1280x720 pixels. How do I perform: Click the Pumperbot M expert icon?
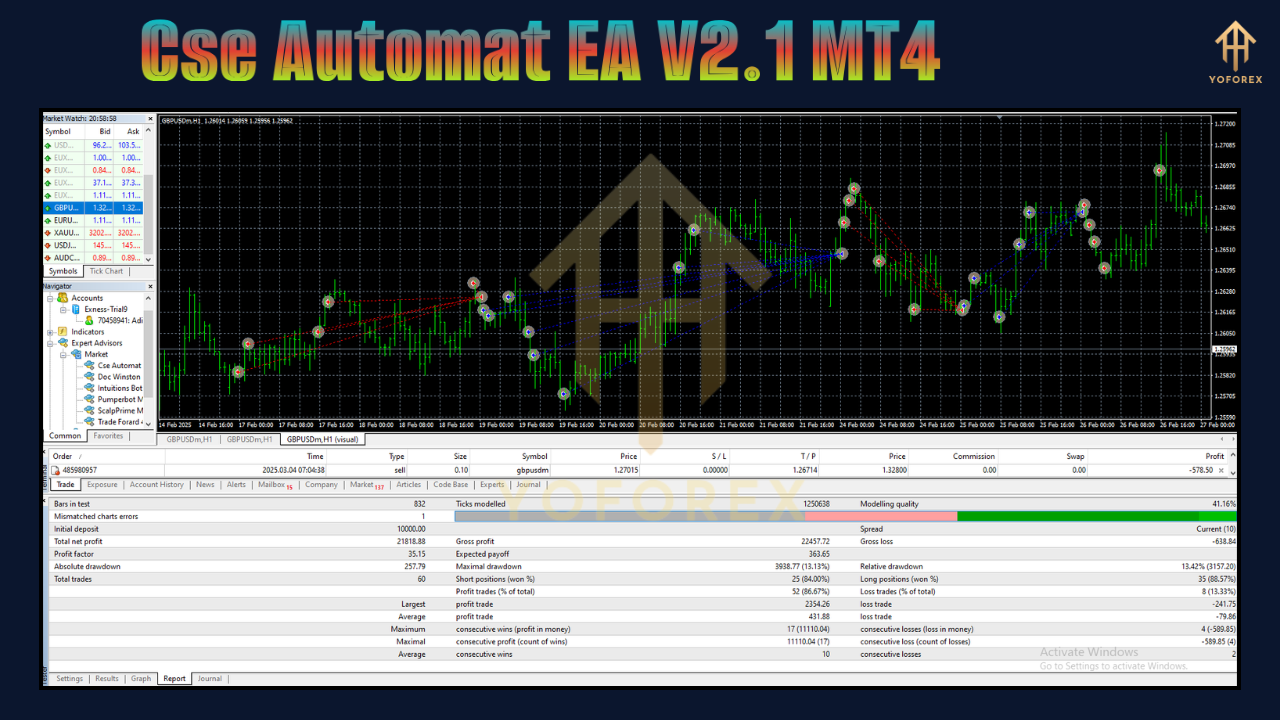pos(88,399)
